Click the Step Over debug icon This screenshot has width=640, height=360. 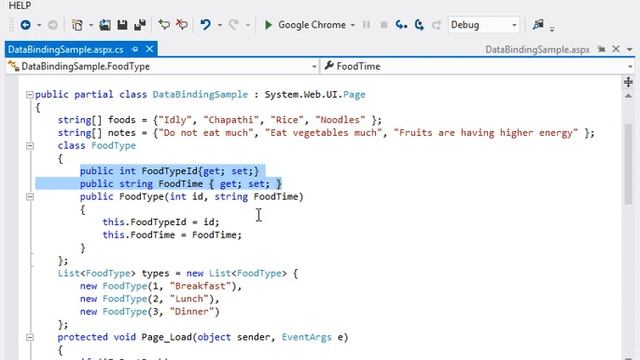coord(419,25)
